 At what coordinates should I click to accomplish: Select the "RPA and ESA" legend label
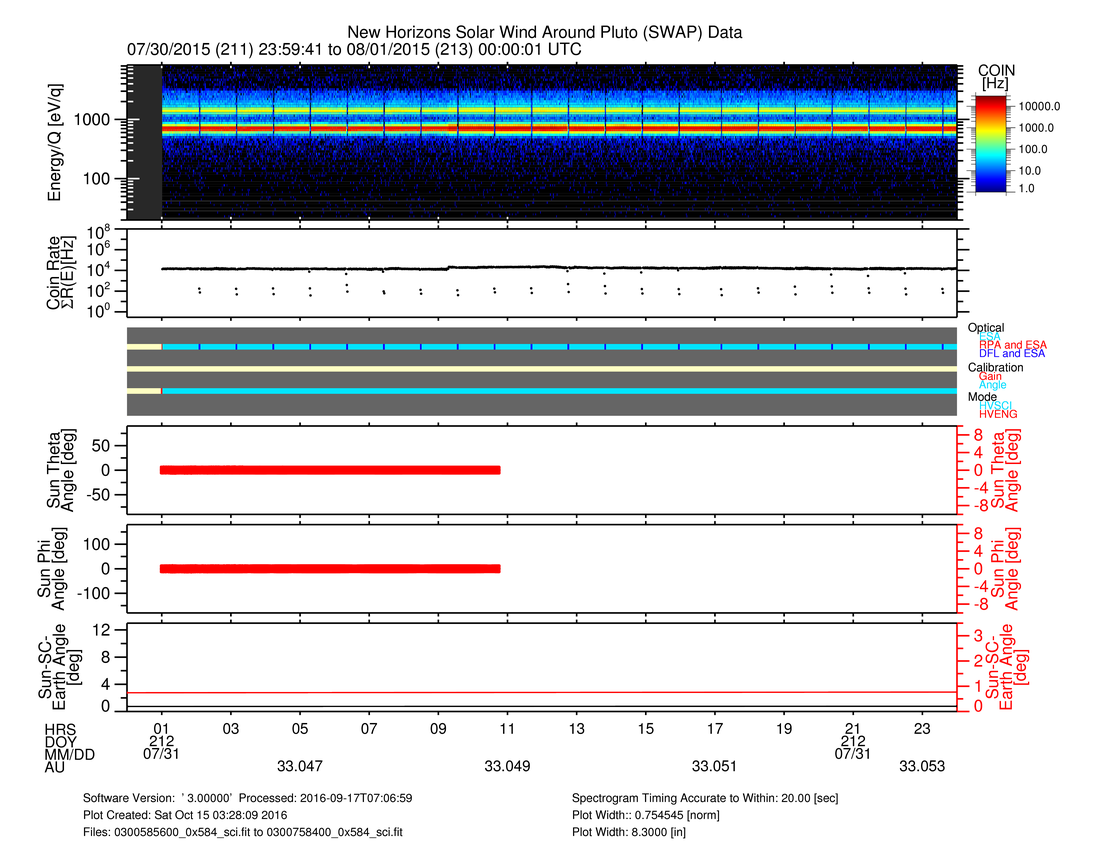(x=1013, y=345)
